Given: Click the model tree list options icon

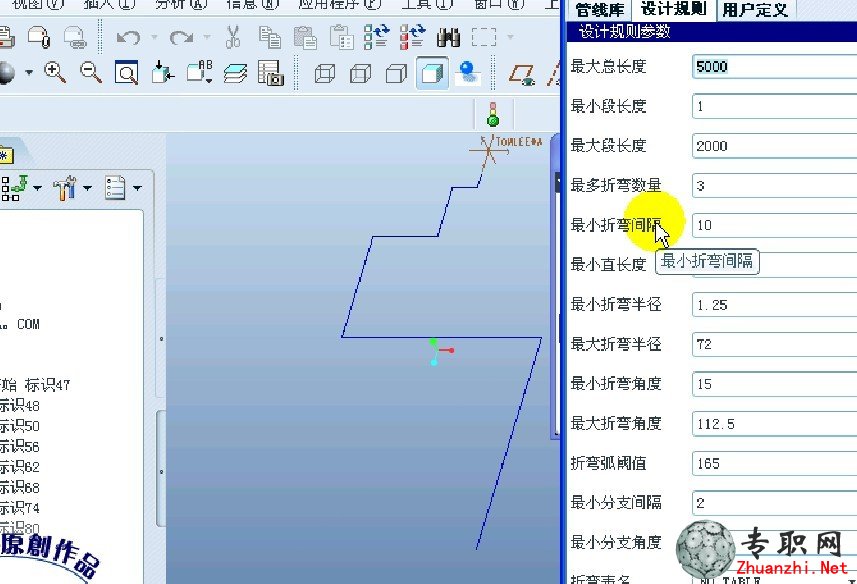Looking at the screenshot, I should pos(115,188).
